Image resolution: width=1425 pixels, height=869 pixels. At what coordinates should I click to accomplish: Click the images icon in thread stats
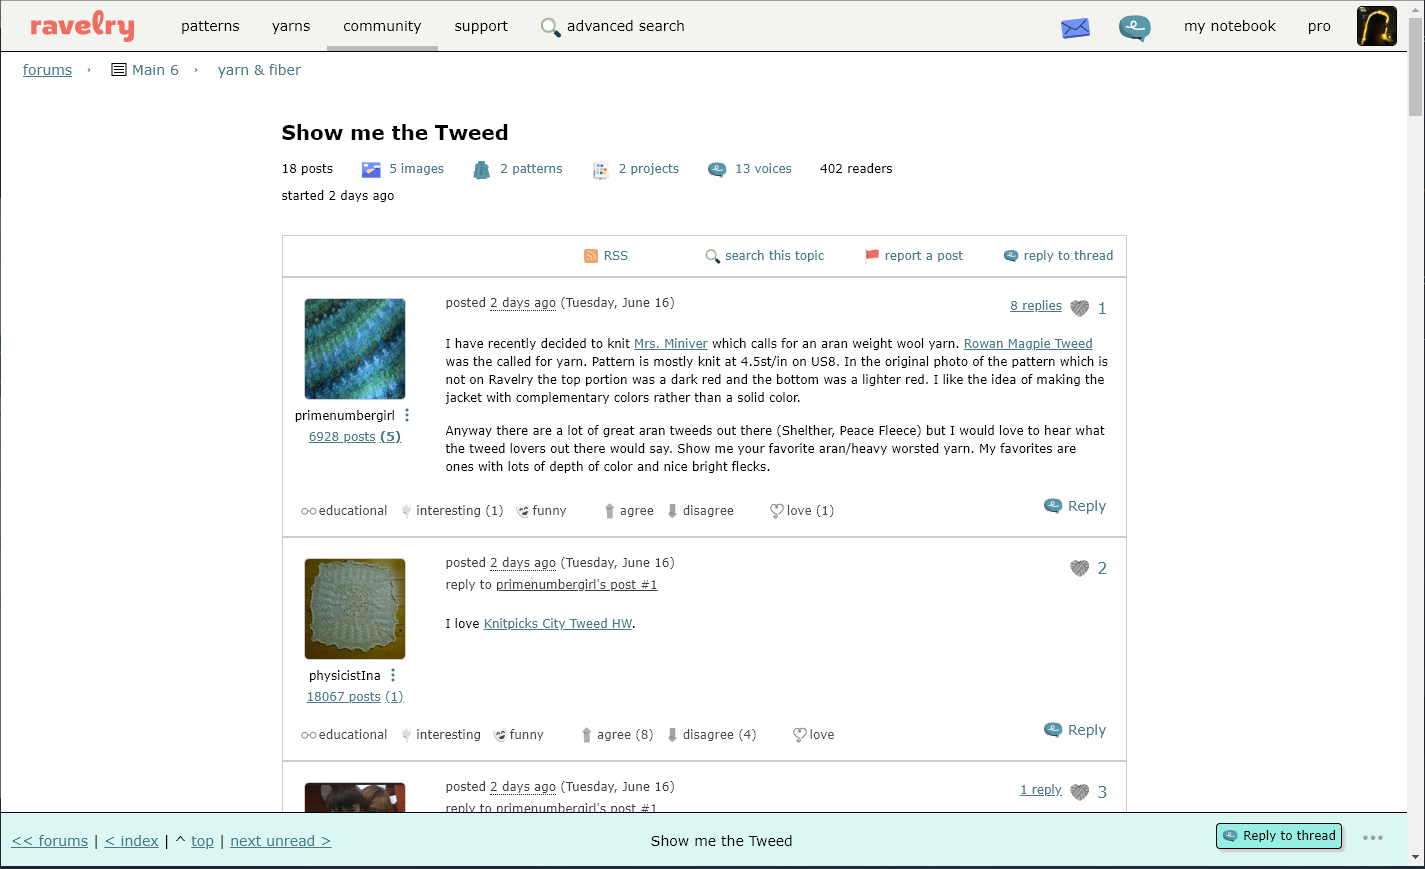point(371,170)
